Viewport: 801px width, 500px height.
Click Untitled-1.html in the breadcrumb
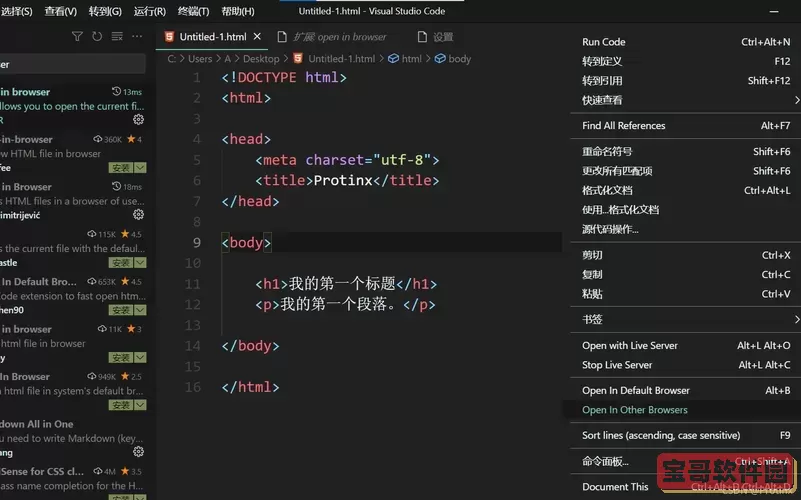click(x=341, y=59)
